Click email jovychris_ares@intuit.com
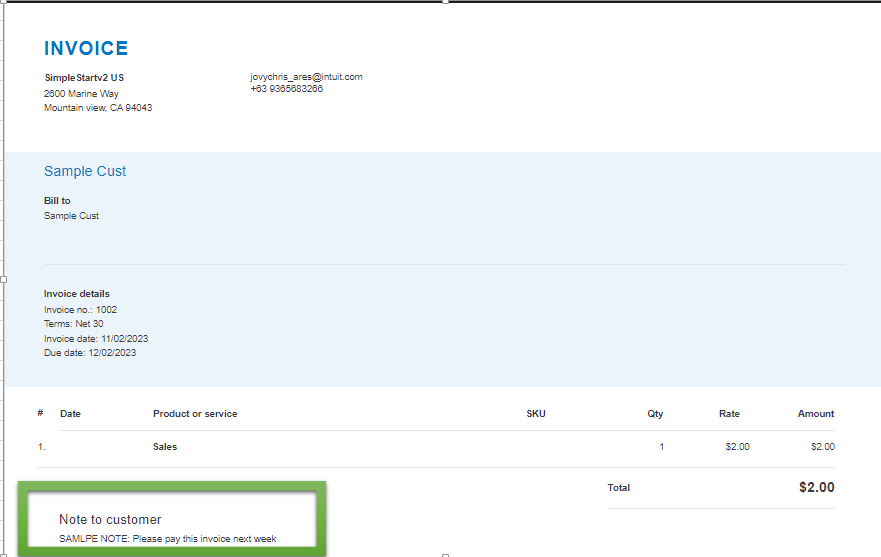 (306, 77)
